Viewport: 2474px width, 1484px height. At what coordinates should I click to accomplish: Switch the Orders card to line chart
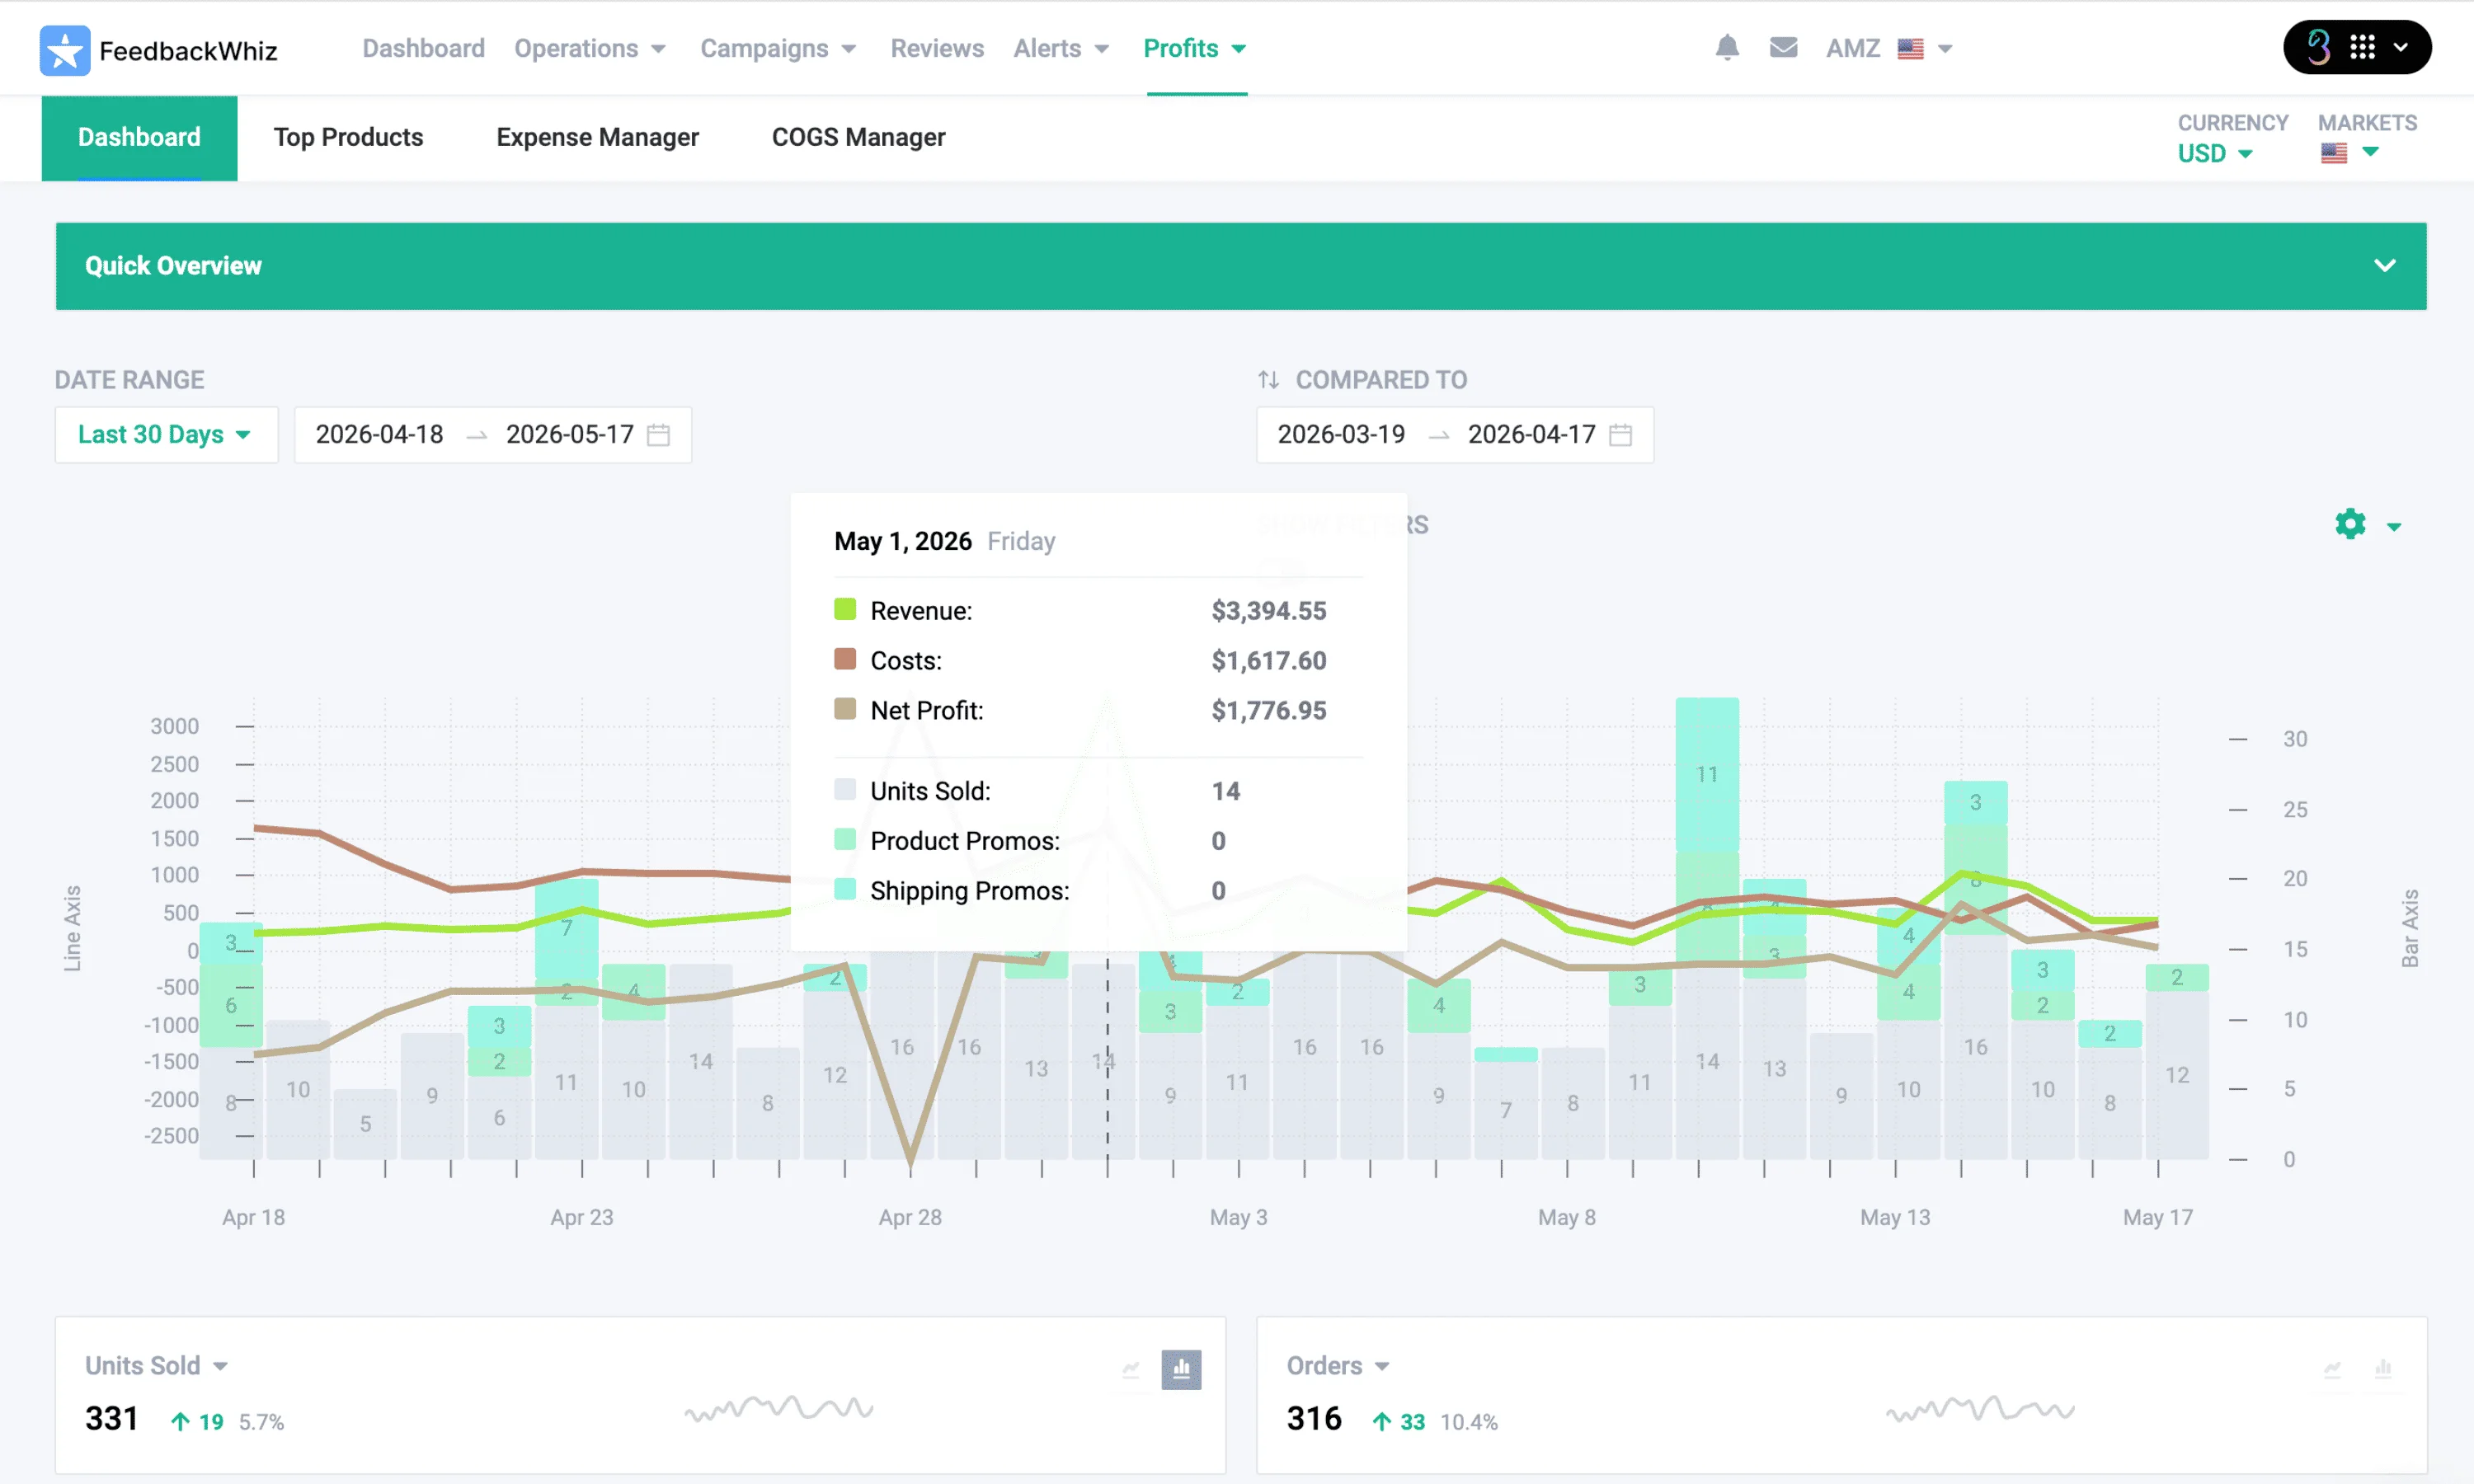coord(2332,1369)
